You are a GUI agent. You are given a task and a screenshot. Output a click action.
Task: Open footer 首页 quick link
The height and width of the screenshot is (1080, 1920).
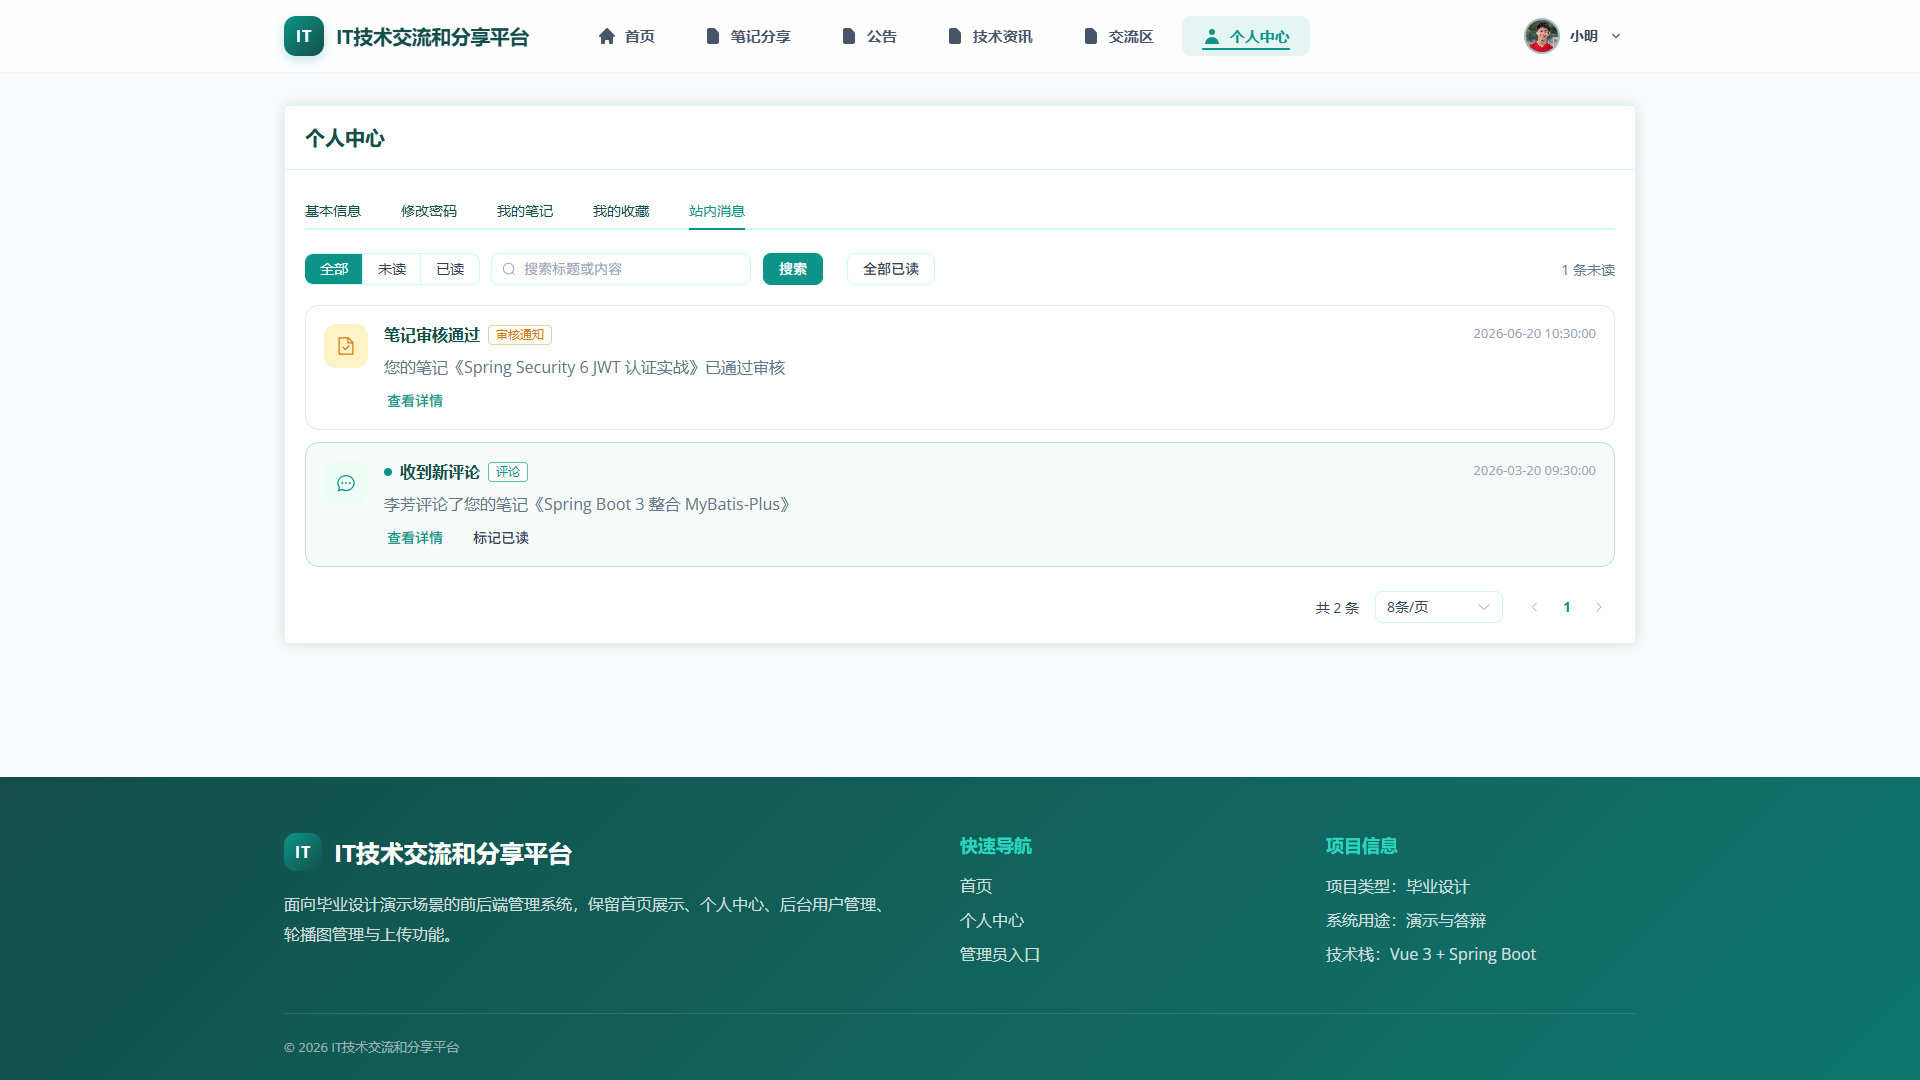(976, 886)
